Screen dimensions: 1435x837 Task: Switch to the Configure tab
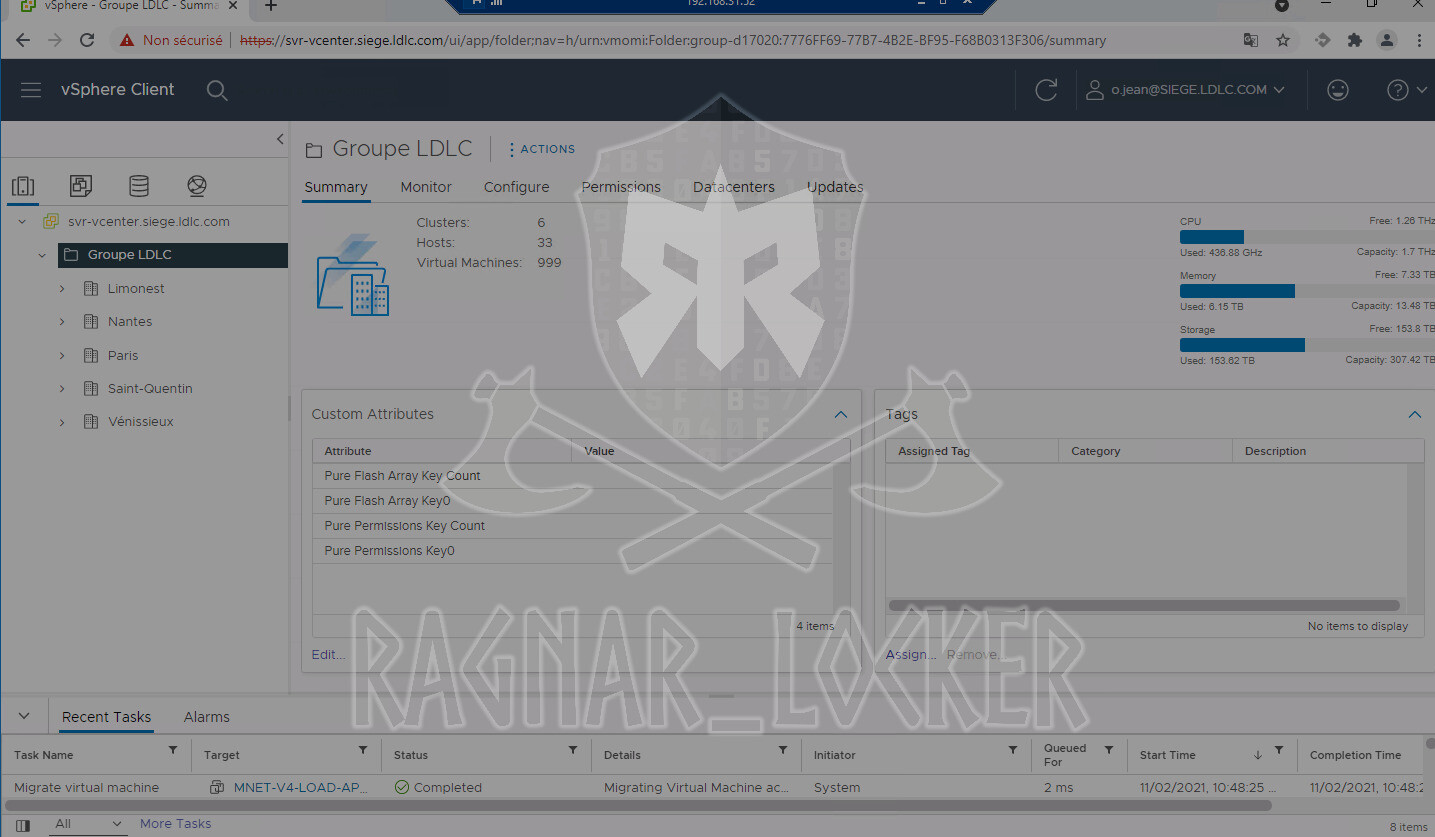point(516,187)
